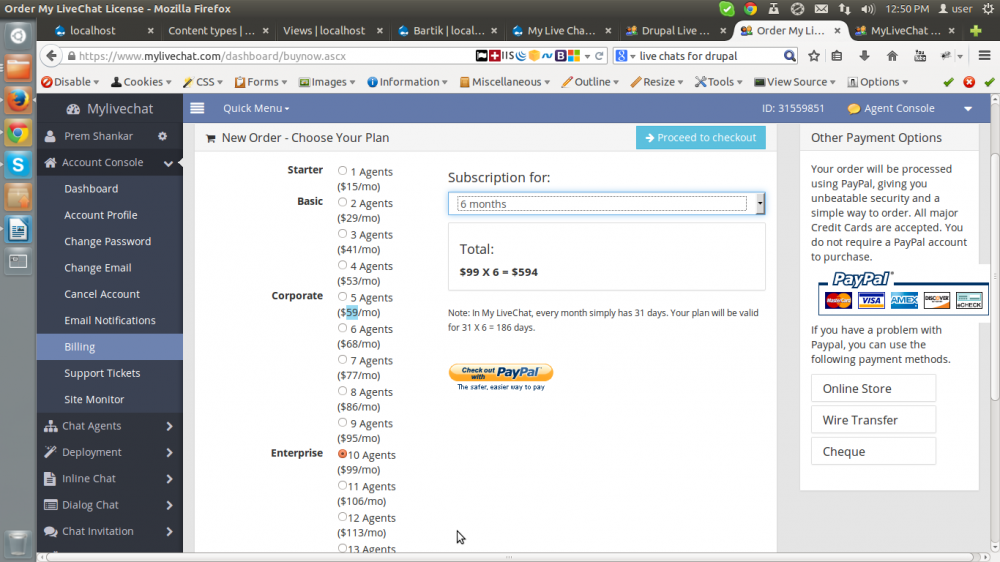Click the search box with live chats query
The width and height of the screenshot is (1000, 562).
709,56
